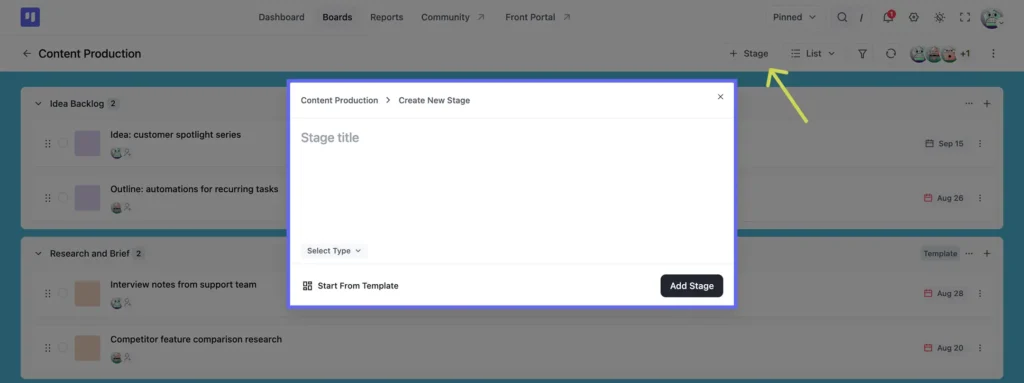This screenshot has height=383, width=1024.
Task: Open options for customer spotlight series task
Action: (x=980, y=144)
